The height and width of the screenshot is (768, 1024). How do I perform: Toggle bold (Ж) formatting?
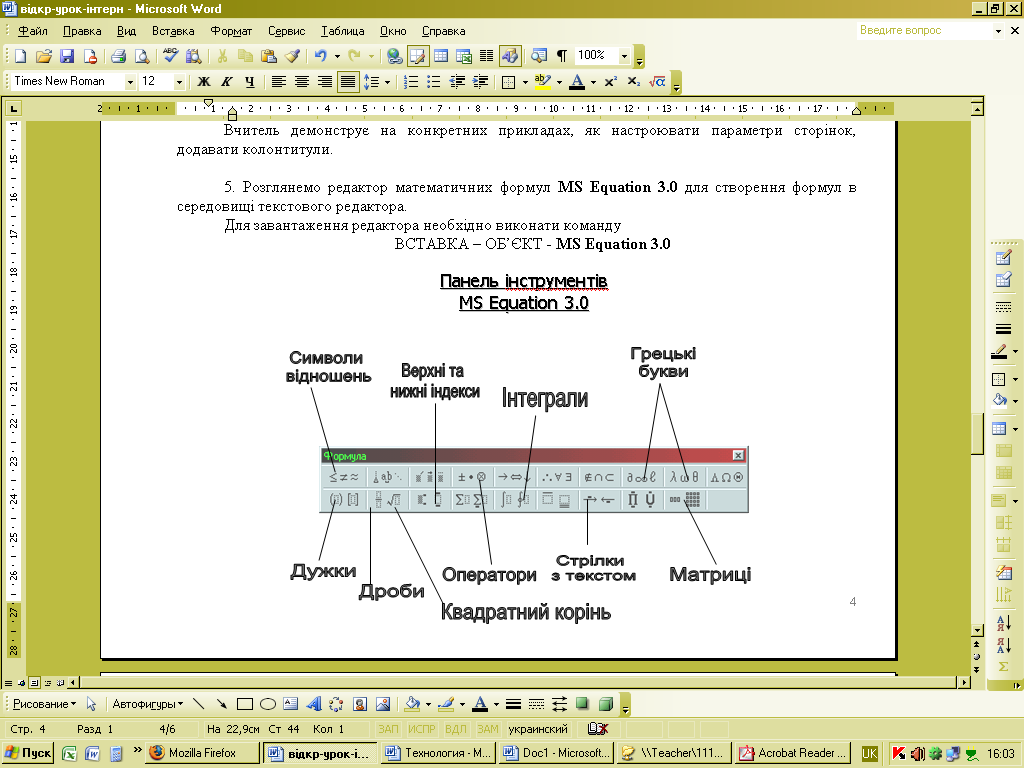tap(203, 82)
